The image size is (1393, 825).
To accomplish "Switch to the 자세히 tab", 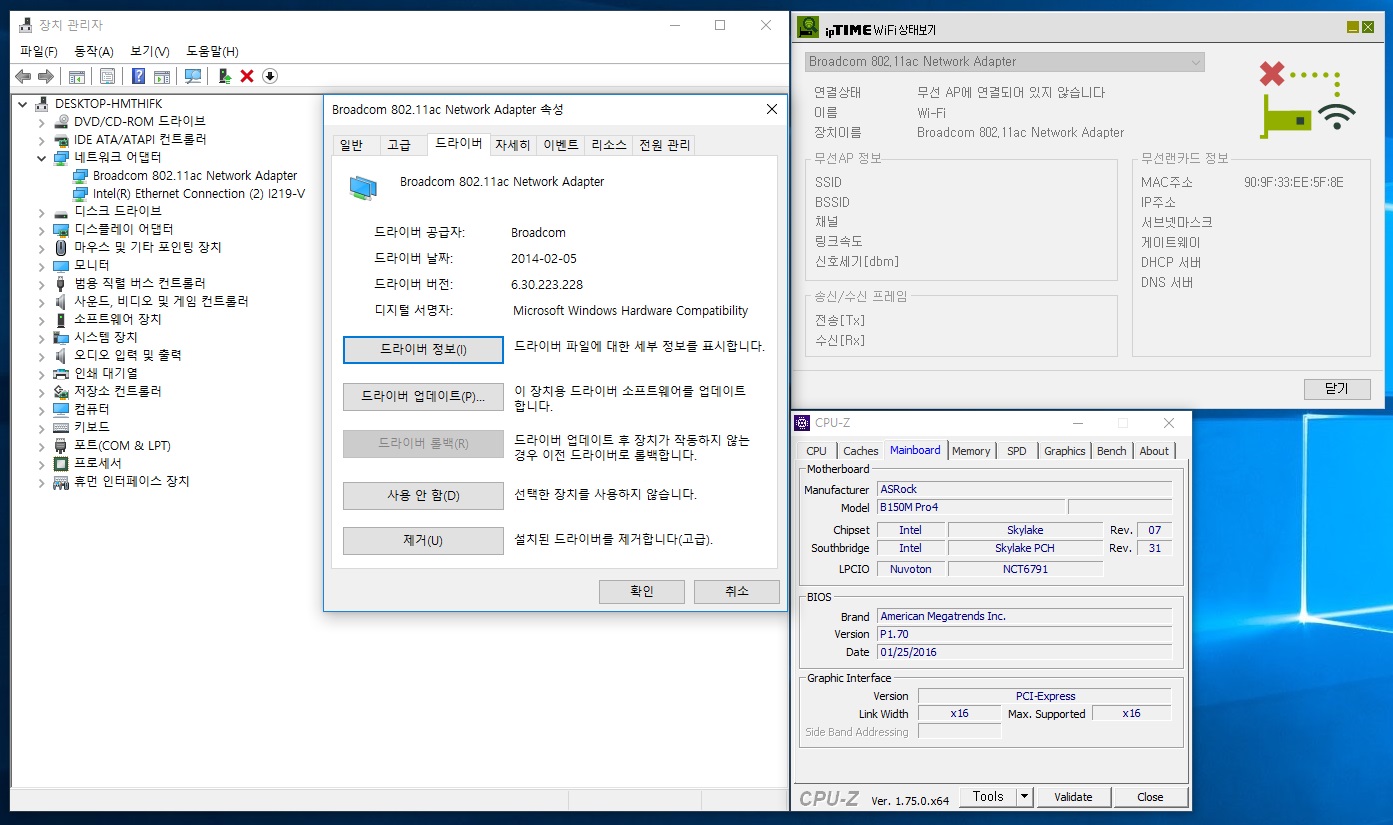I will [x=513, y=145].
